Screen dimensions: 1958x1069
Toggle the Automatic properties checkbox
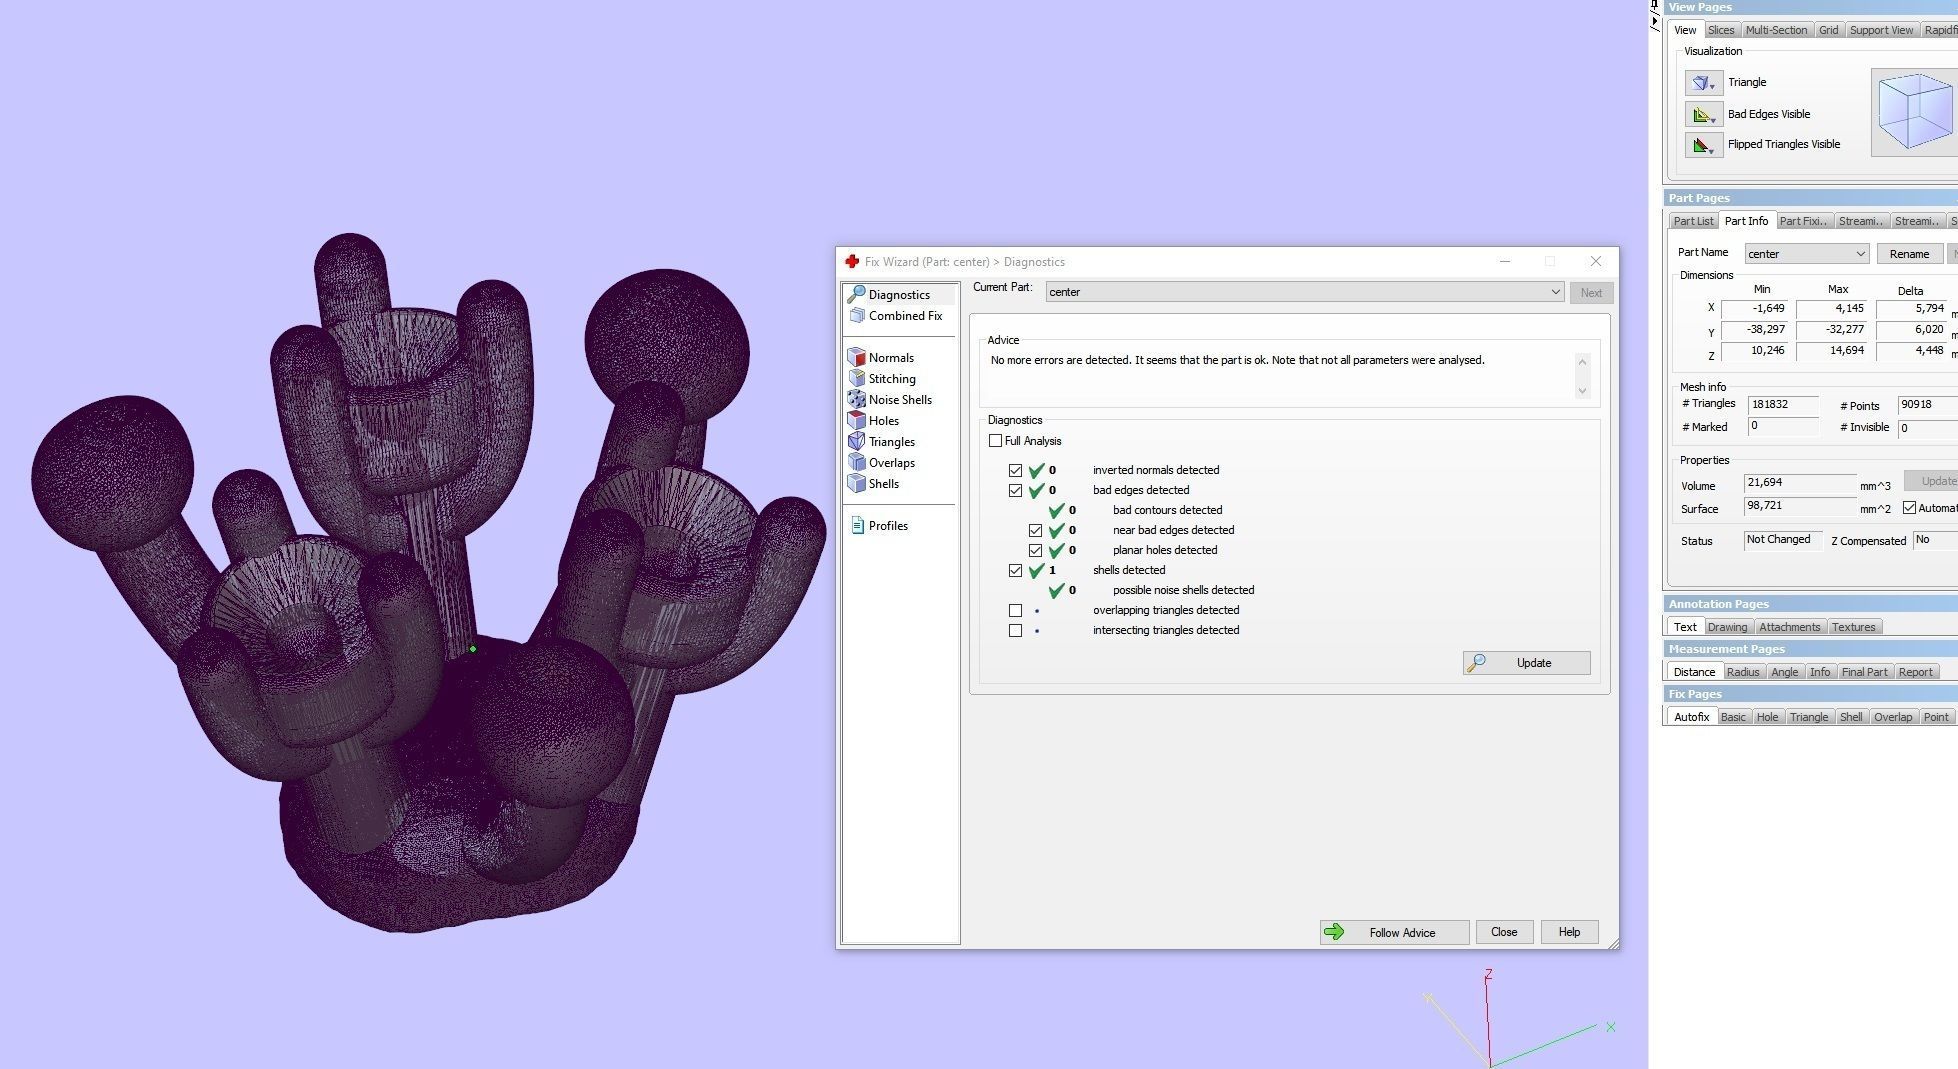(1909, 508)
